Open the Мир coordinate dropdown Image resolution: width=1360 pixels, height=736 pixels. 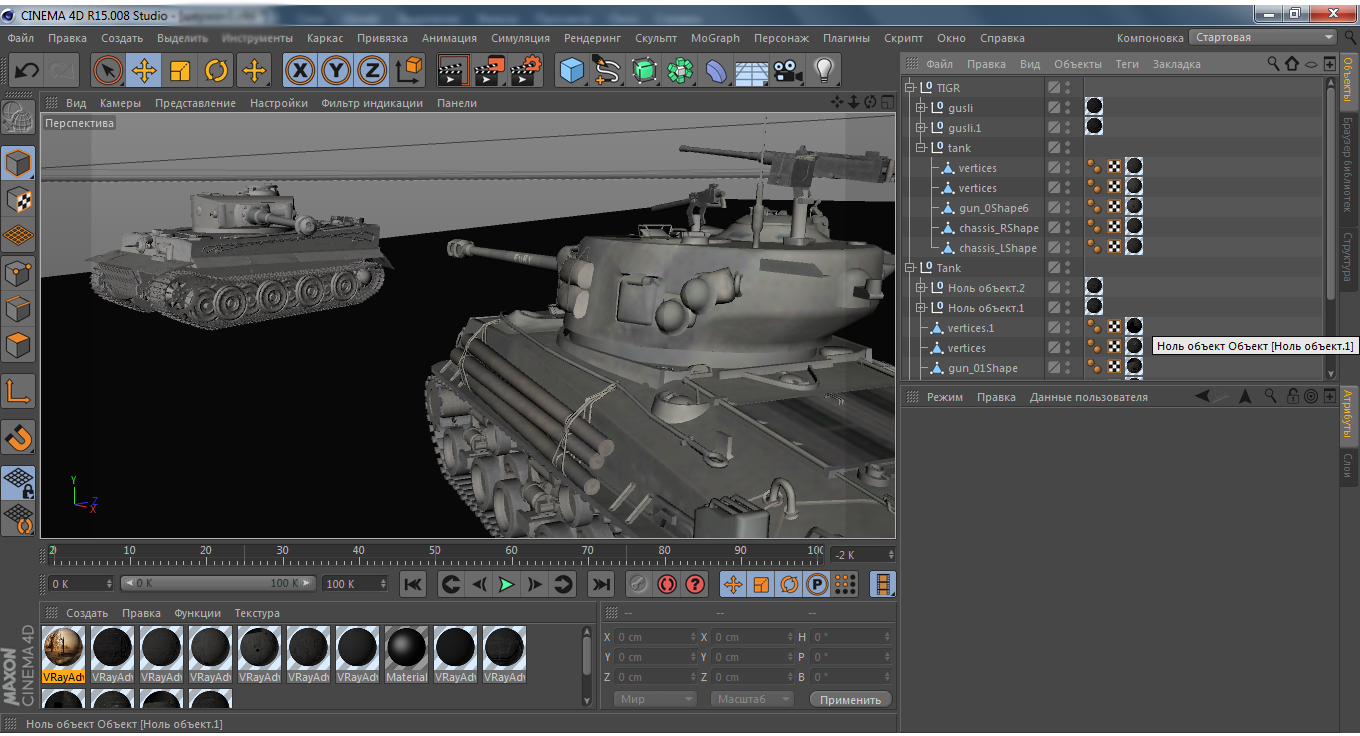click(x=654, y=699)
